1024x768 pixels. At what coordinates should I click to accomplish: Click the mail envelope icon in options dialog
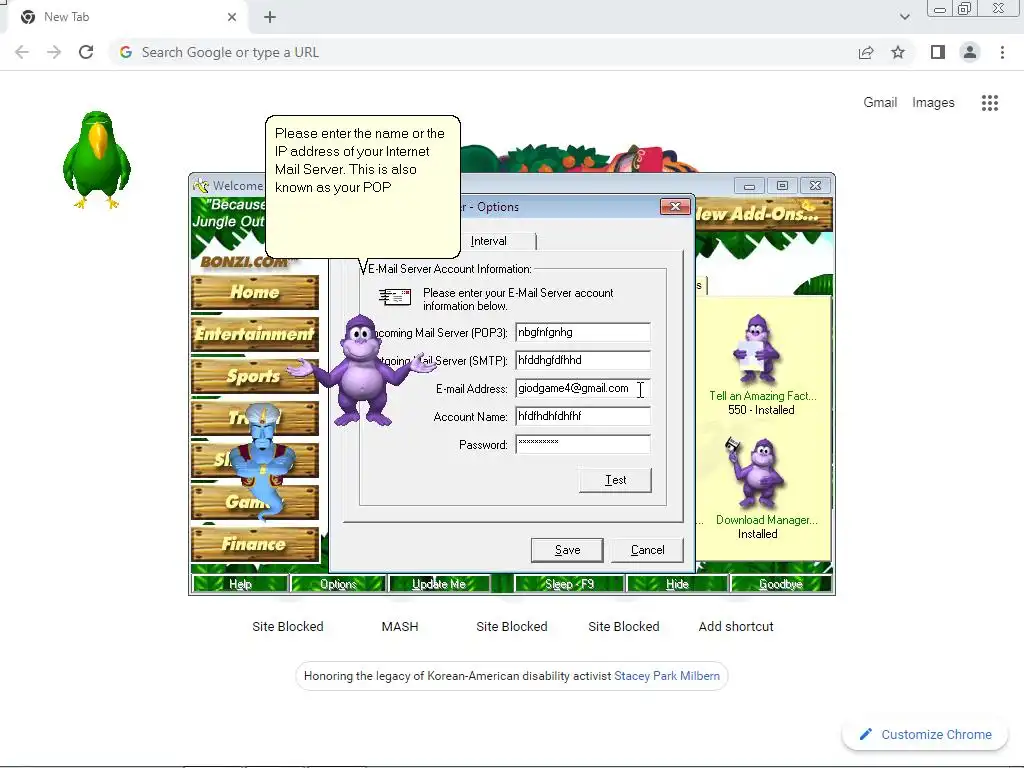click(395, 297)
